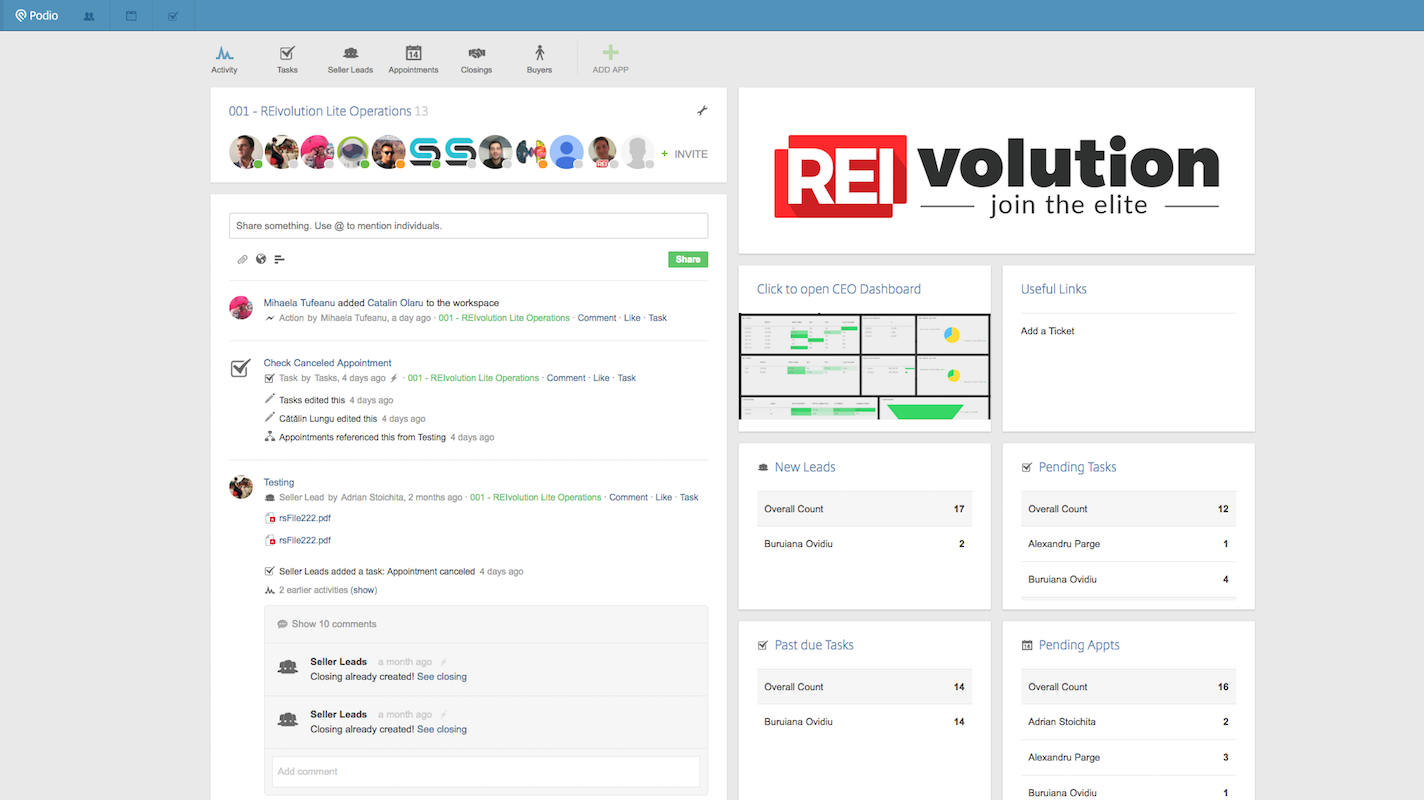Open the 001 - REIvolution Lite Operations title

click(x=320, y=111)
